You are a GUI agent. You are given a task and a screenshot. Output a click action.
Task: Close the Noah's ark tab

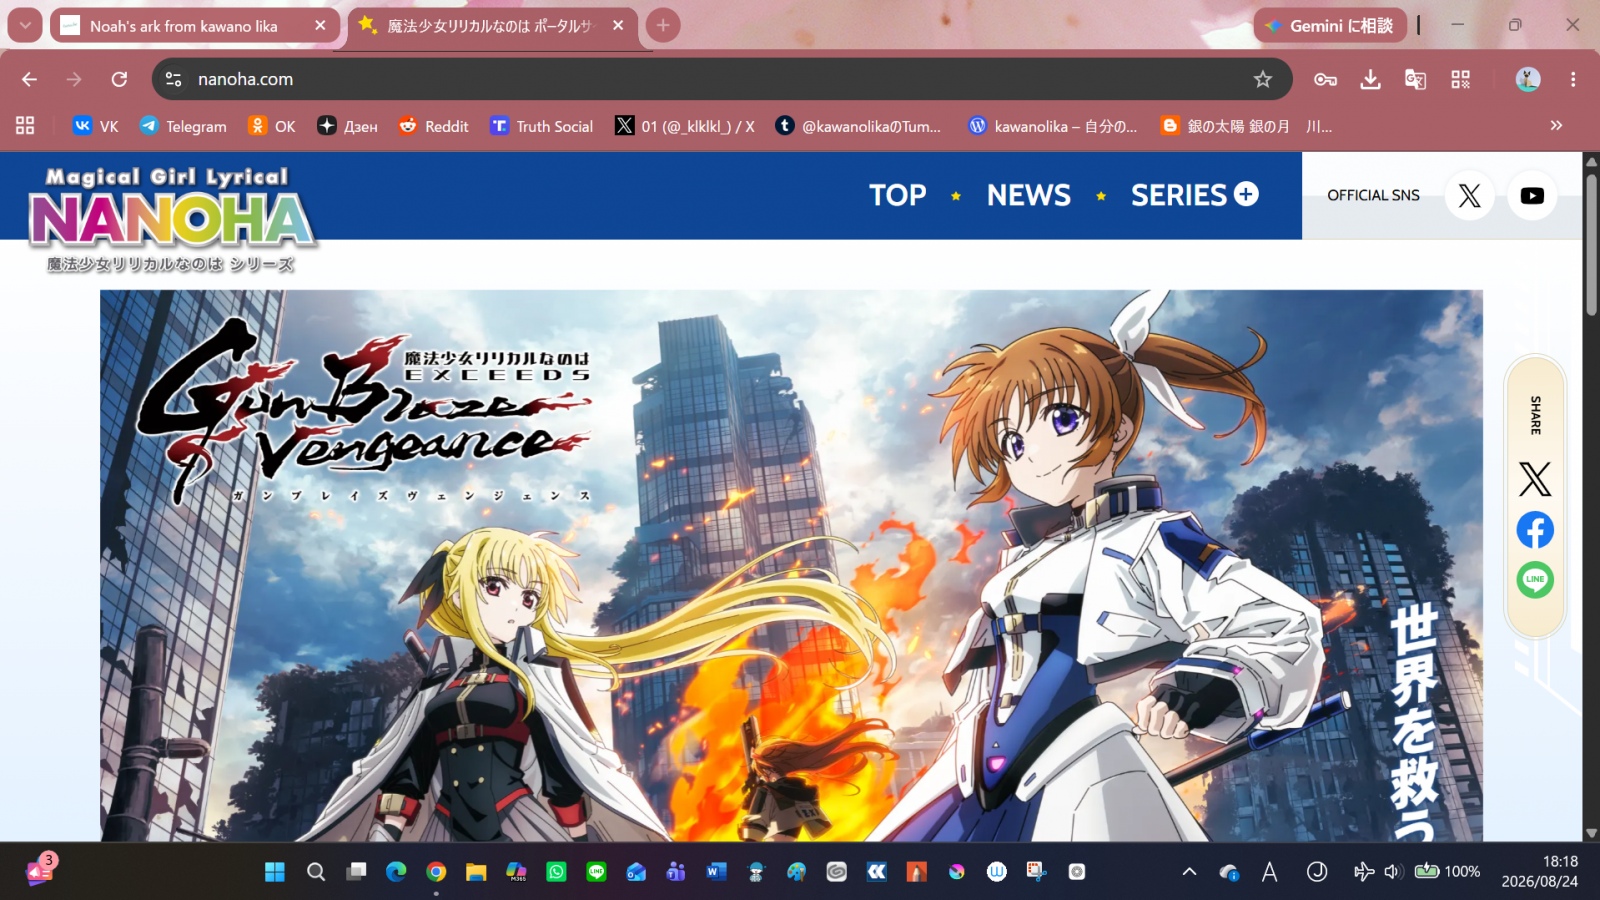coord(320,26)
